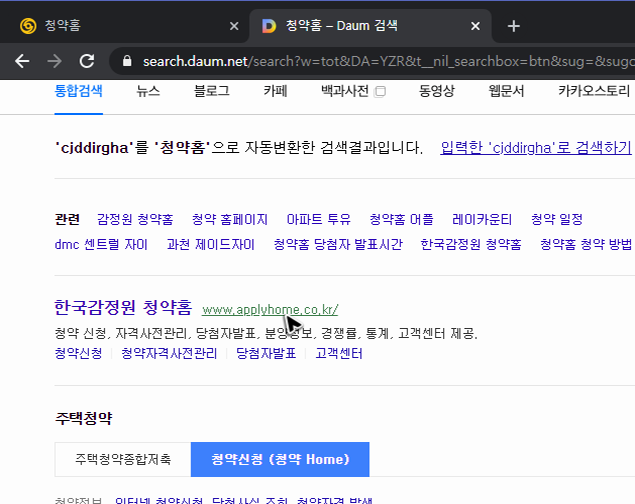The height and width of the screenshot is (504, 635).
Task: Search with the typed 'cjddirgha' link
Action: tap(536, 148)
